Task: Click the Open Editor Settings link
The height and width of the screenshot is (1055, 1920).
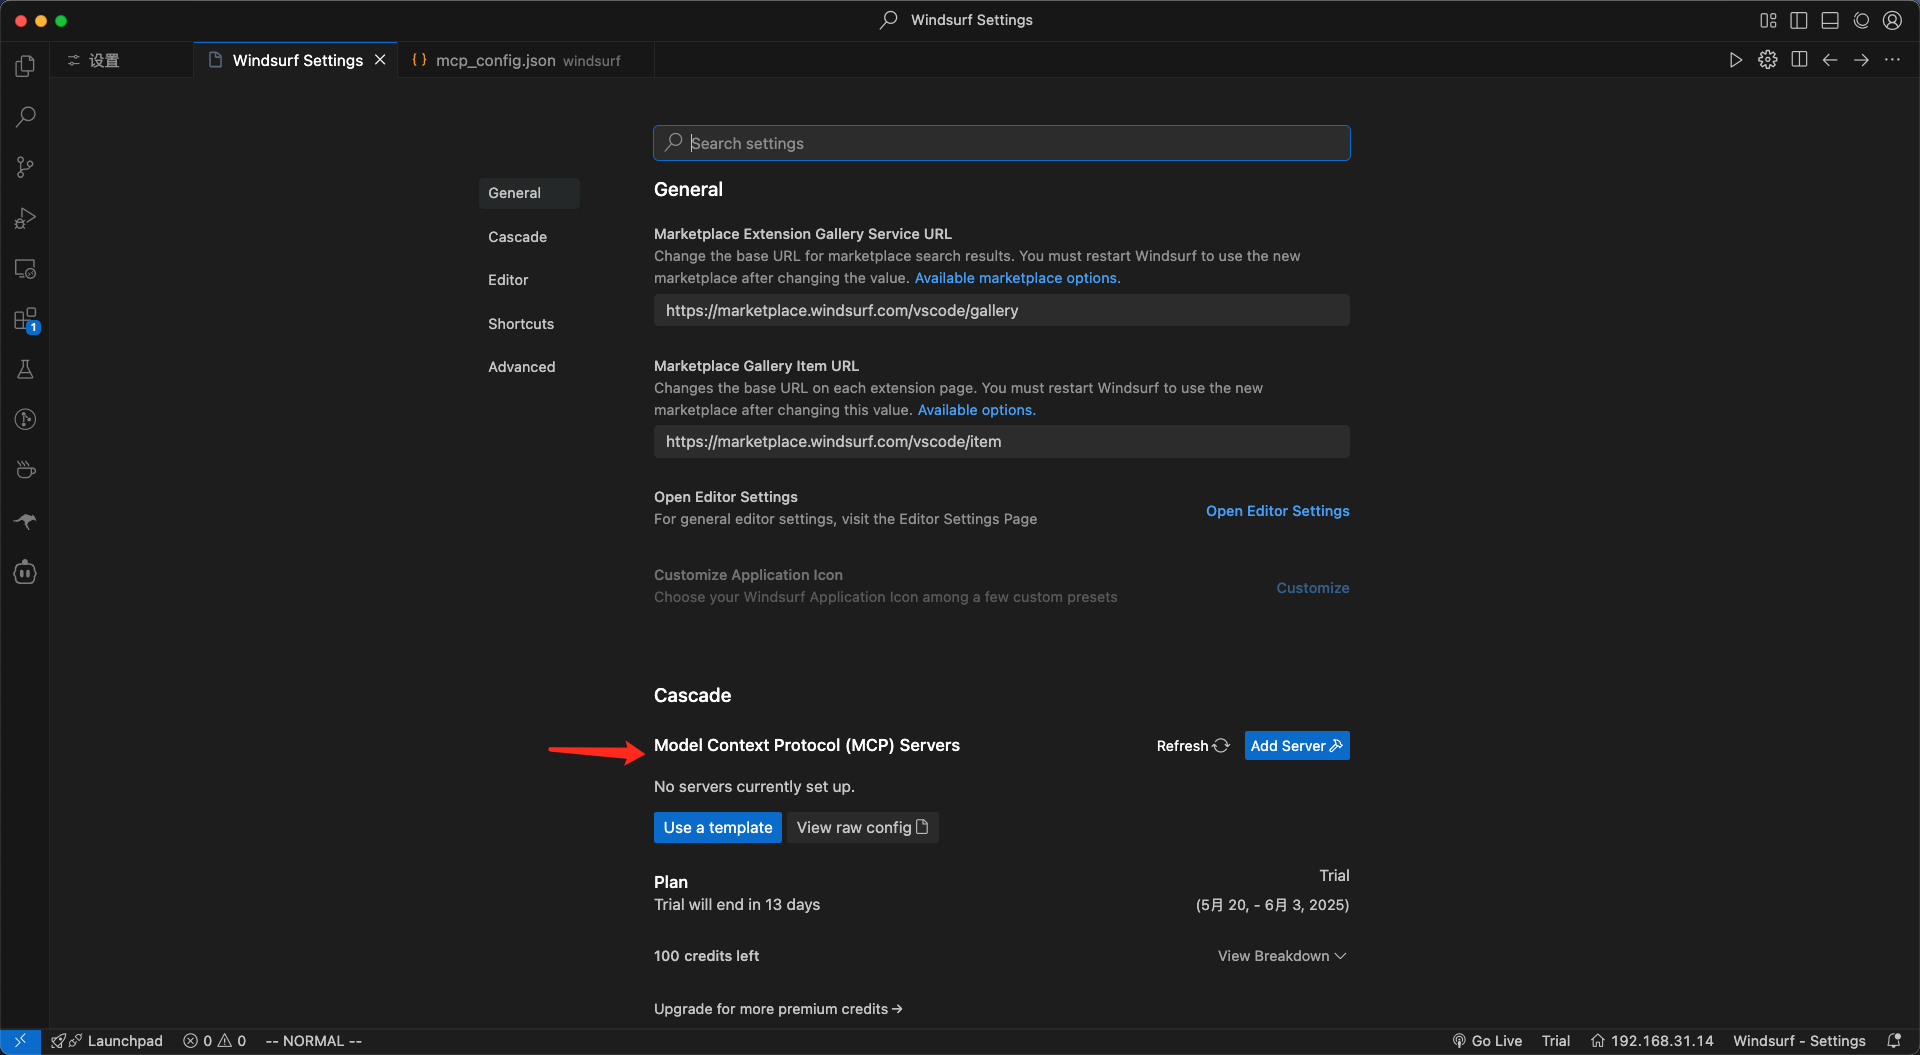Action: 1277,511
